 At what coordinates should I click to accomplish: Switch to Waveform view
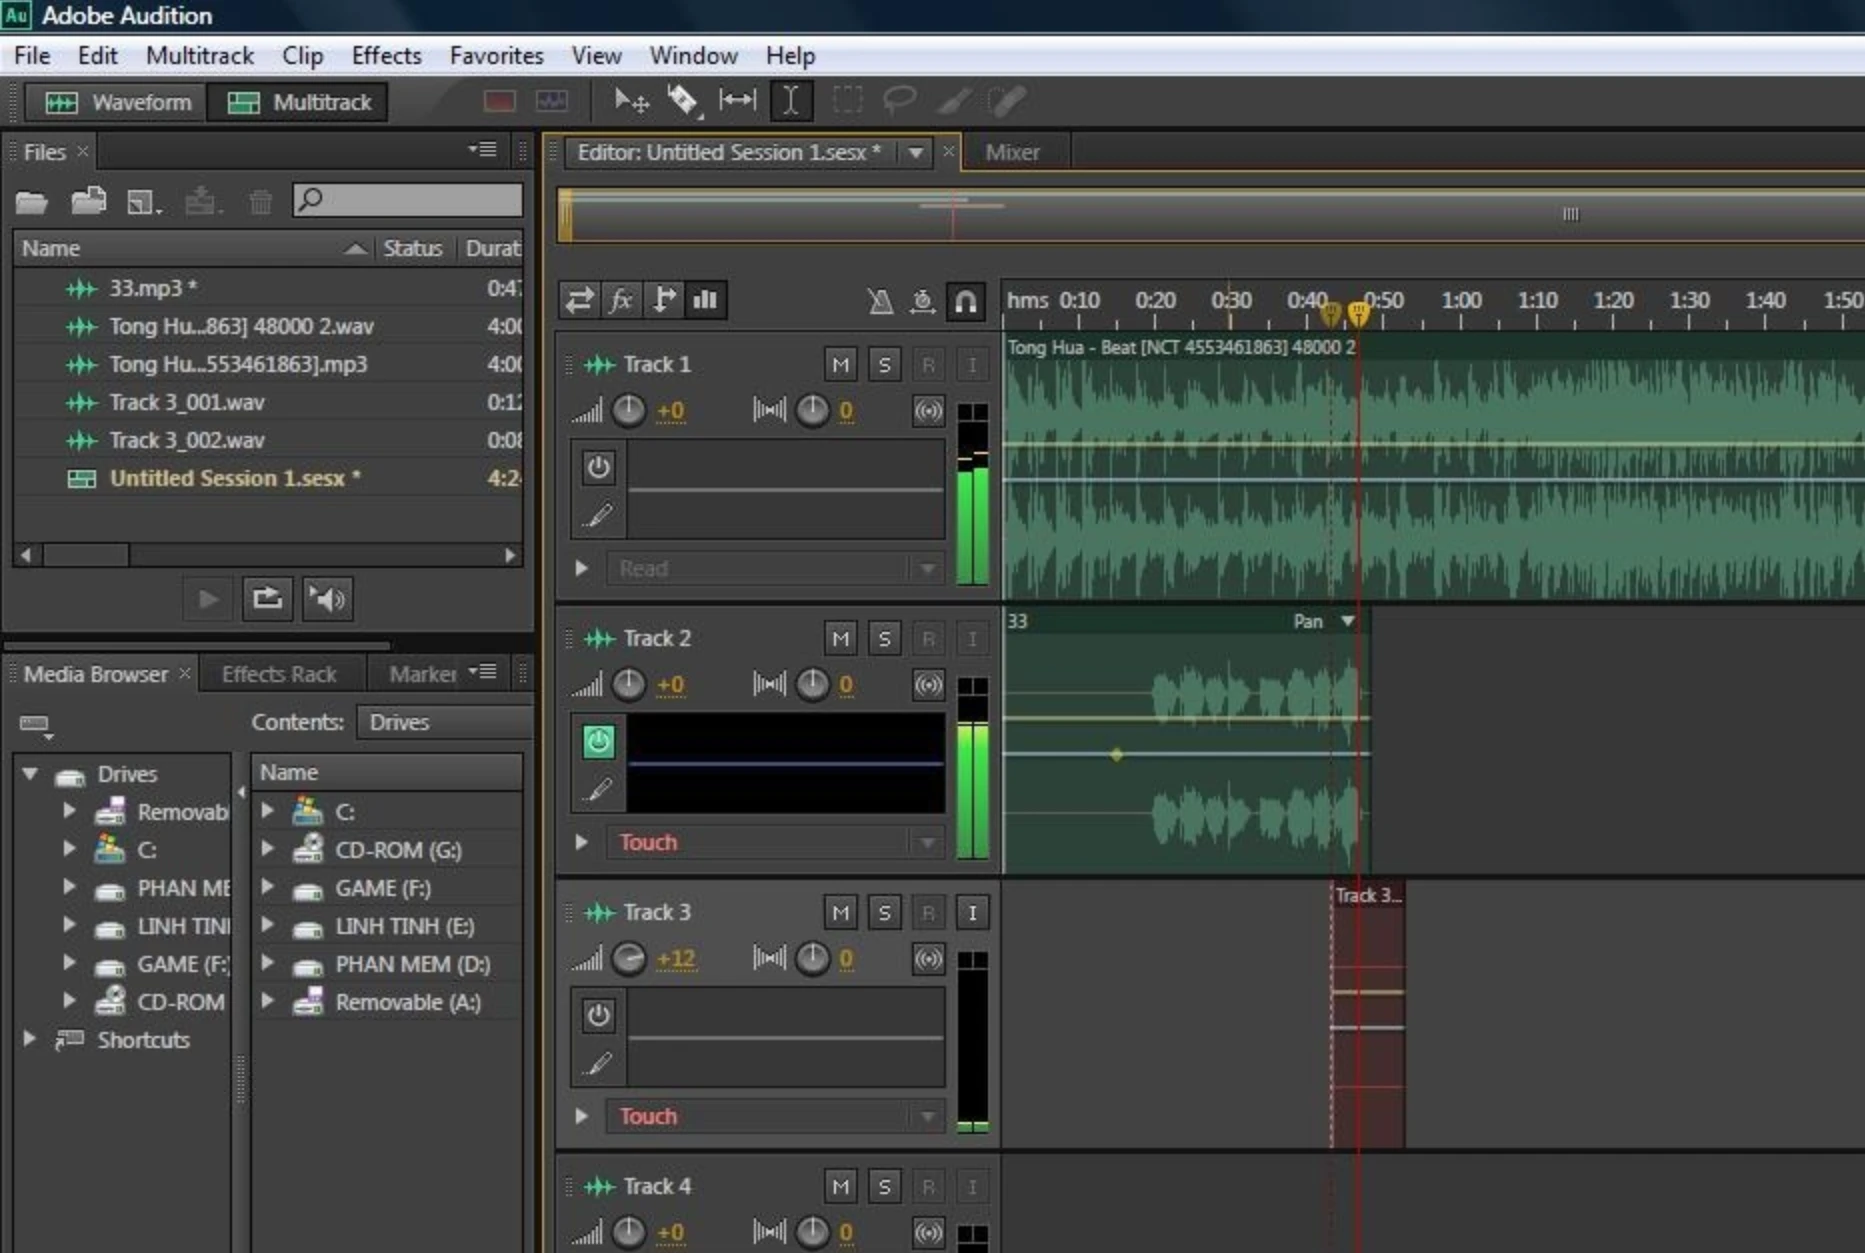118,102
